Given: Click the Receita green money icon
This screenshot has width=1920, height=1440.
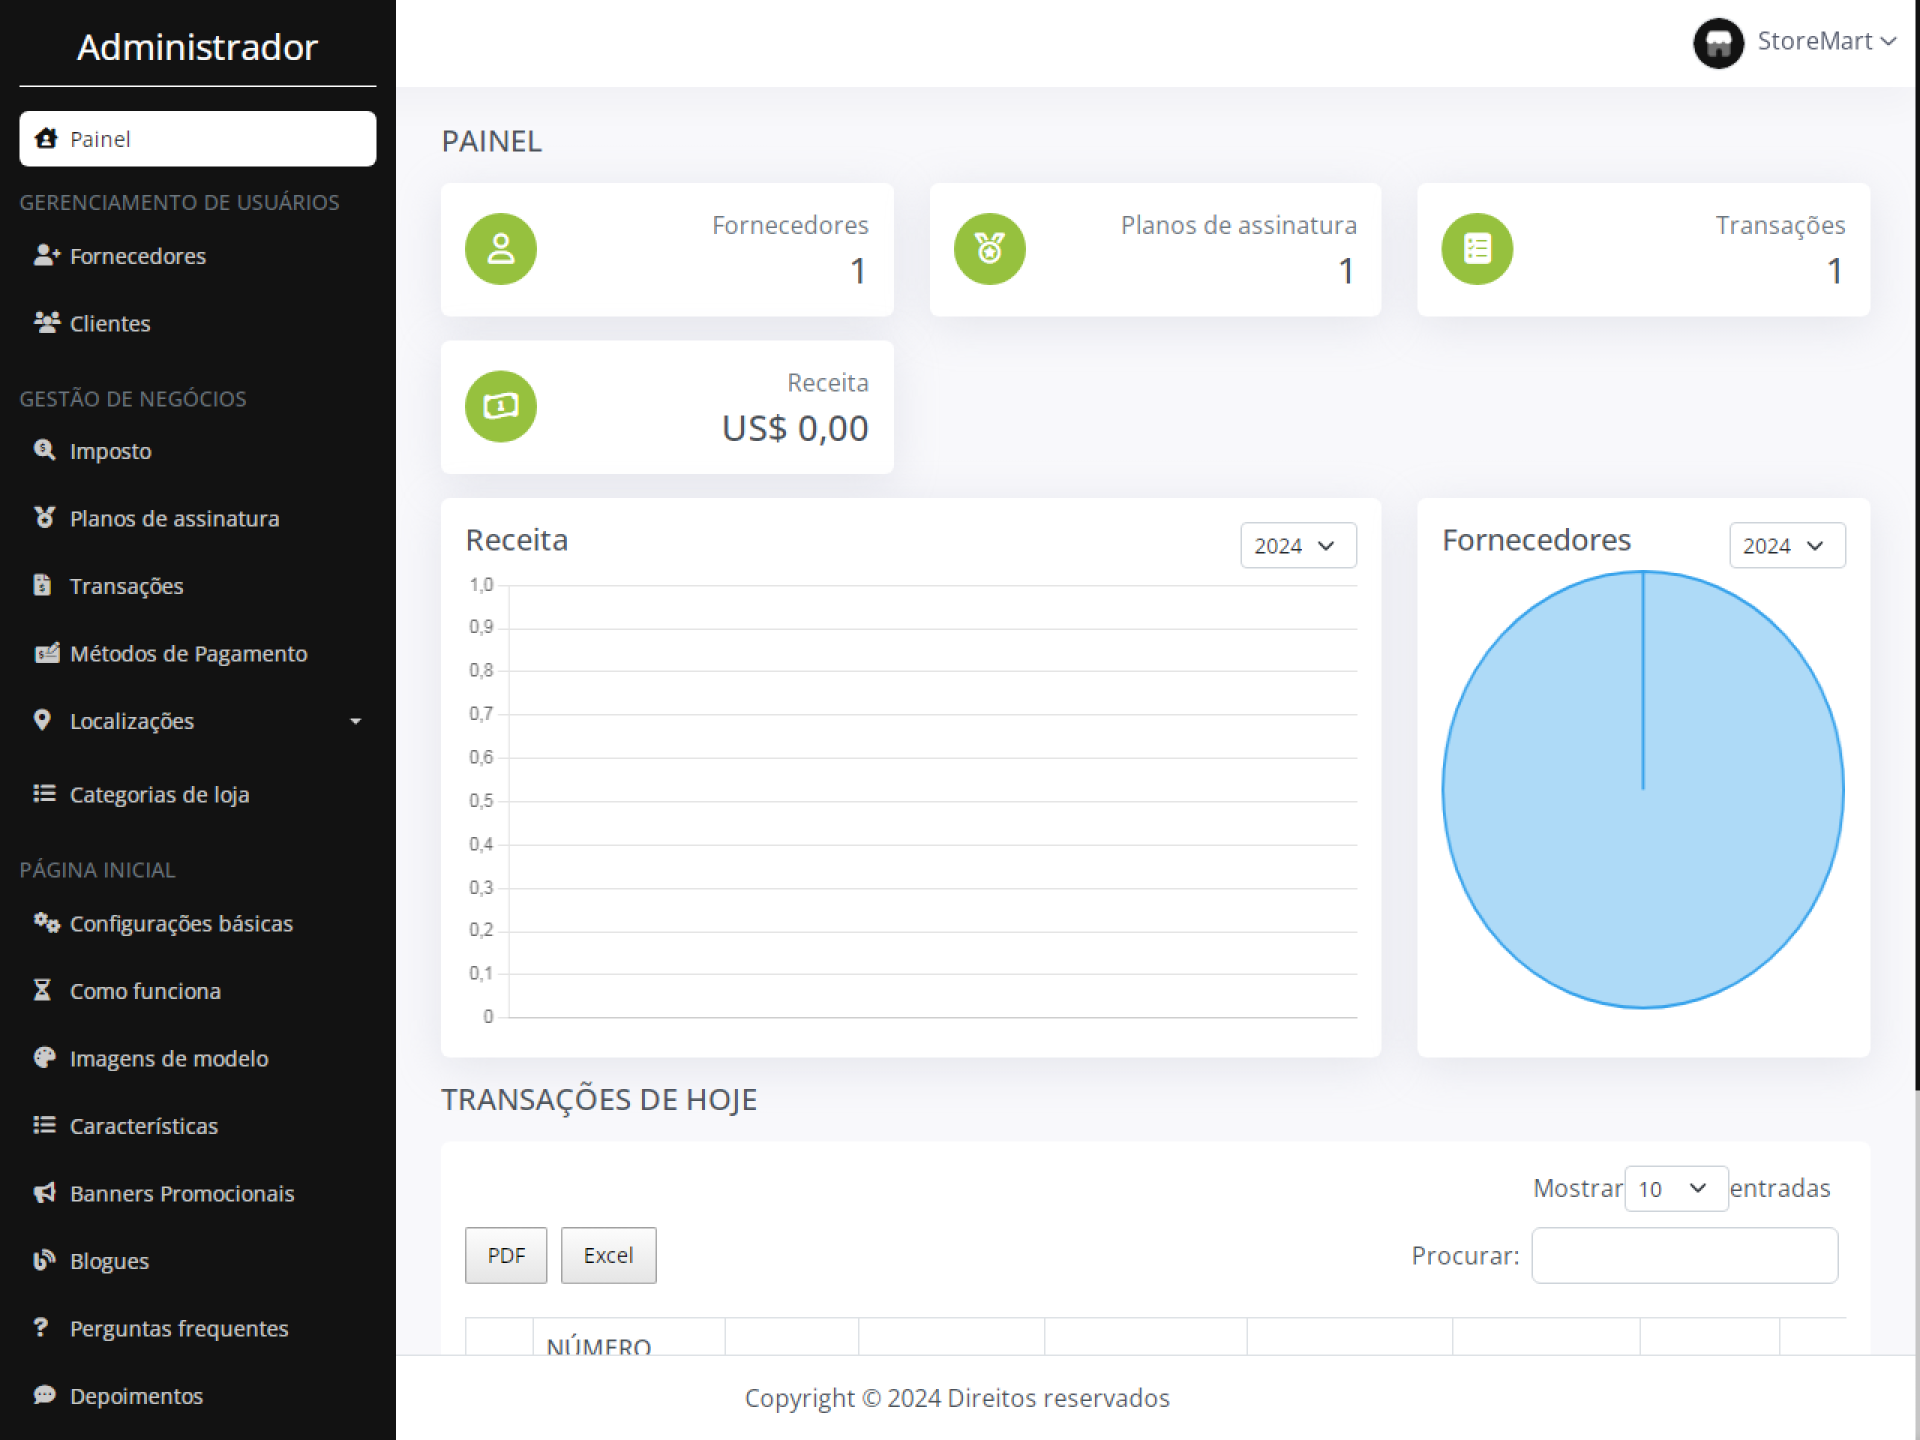Looking at the screenshot, I should coord(501,406).
